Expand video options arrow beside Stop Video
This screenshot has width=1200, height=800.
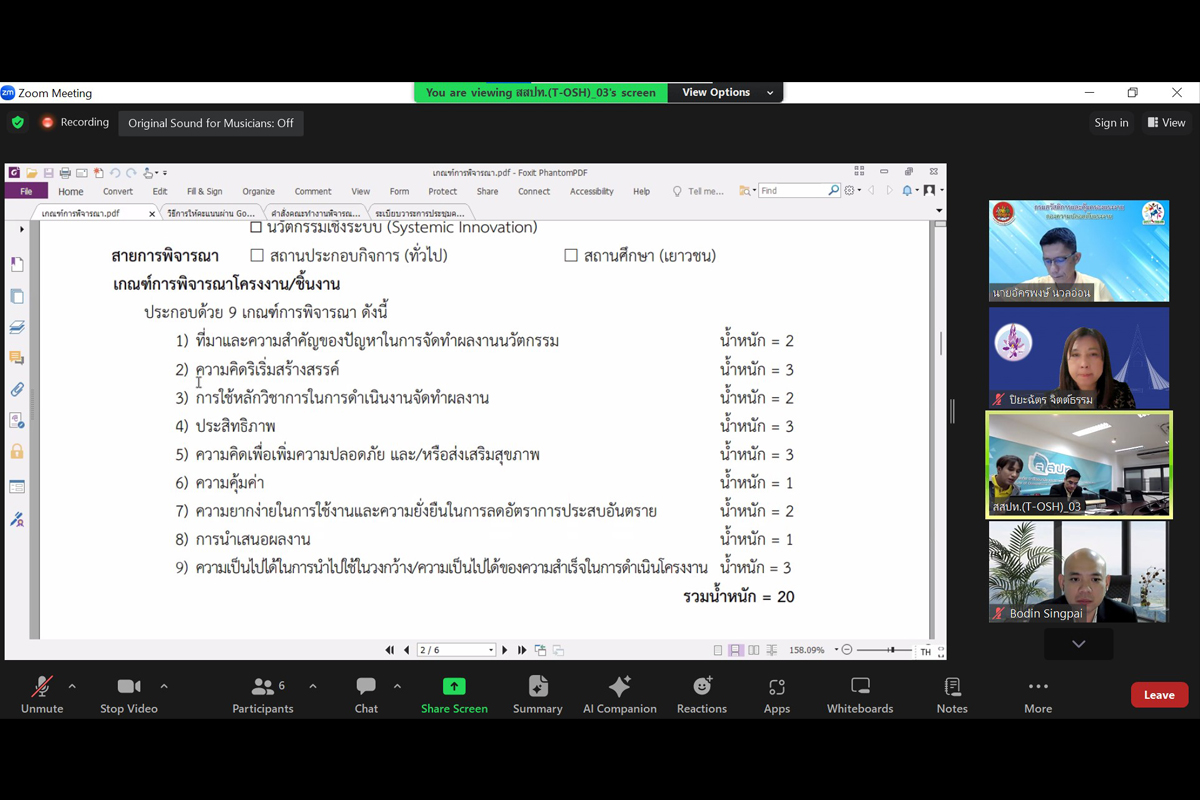(x=164, y=686)
